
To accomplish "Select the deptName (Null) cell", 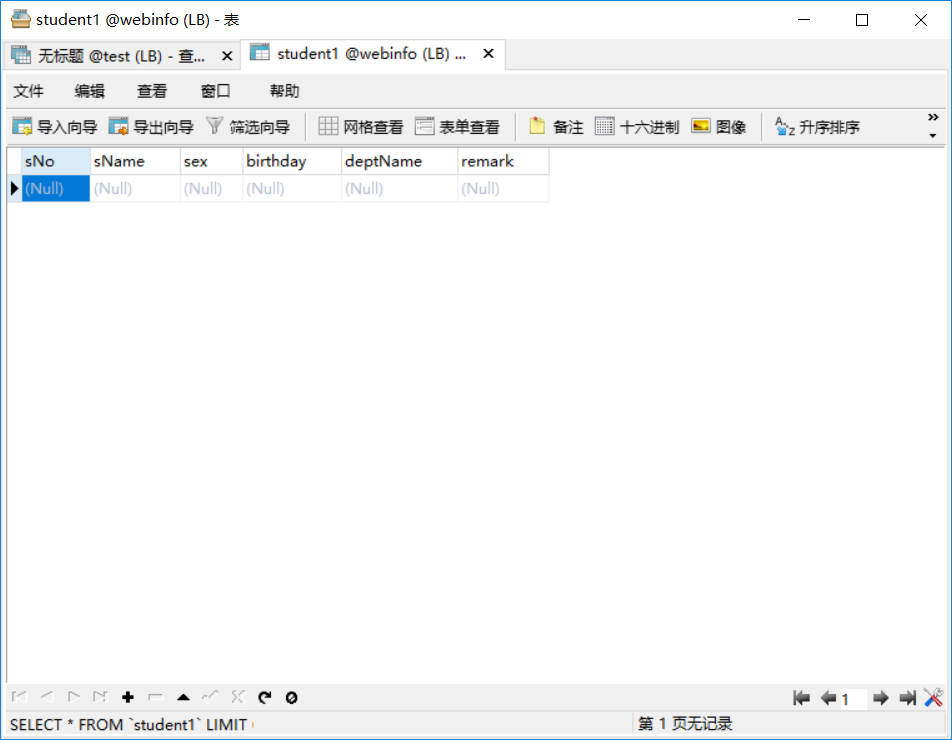I will click(x=400, y=188).
